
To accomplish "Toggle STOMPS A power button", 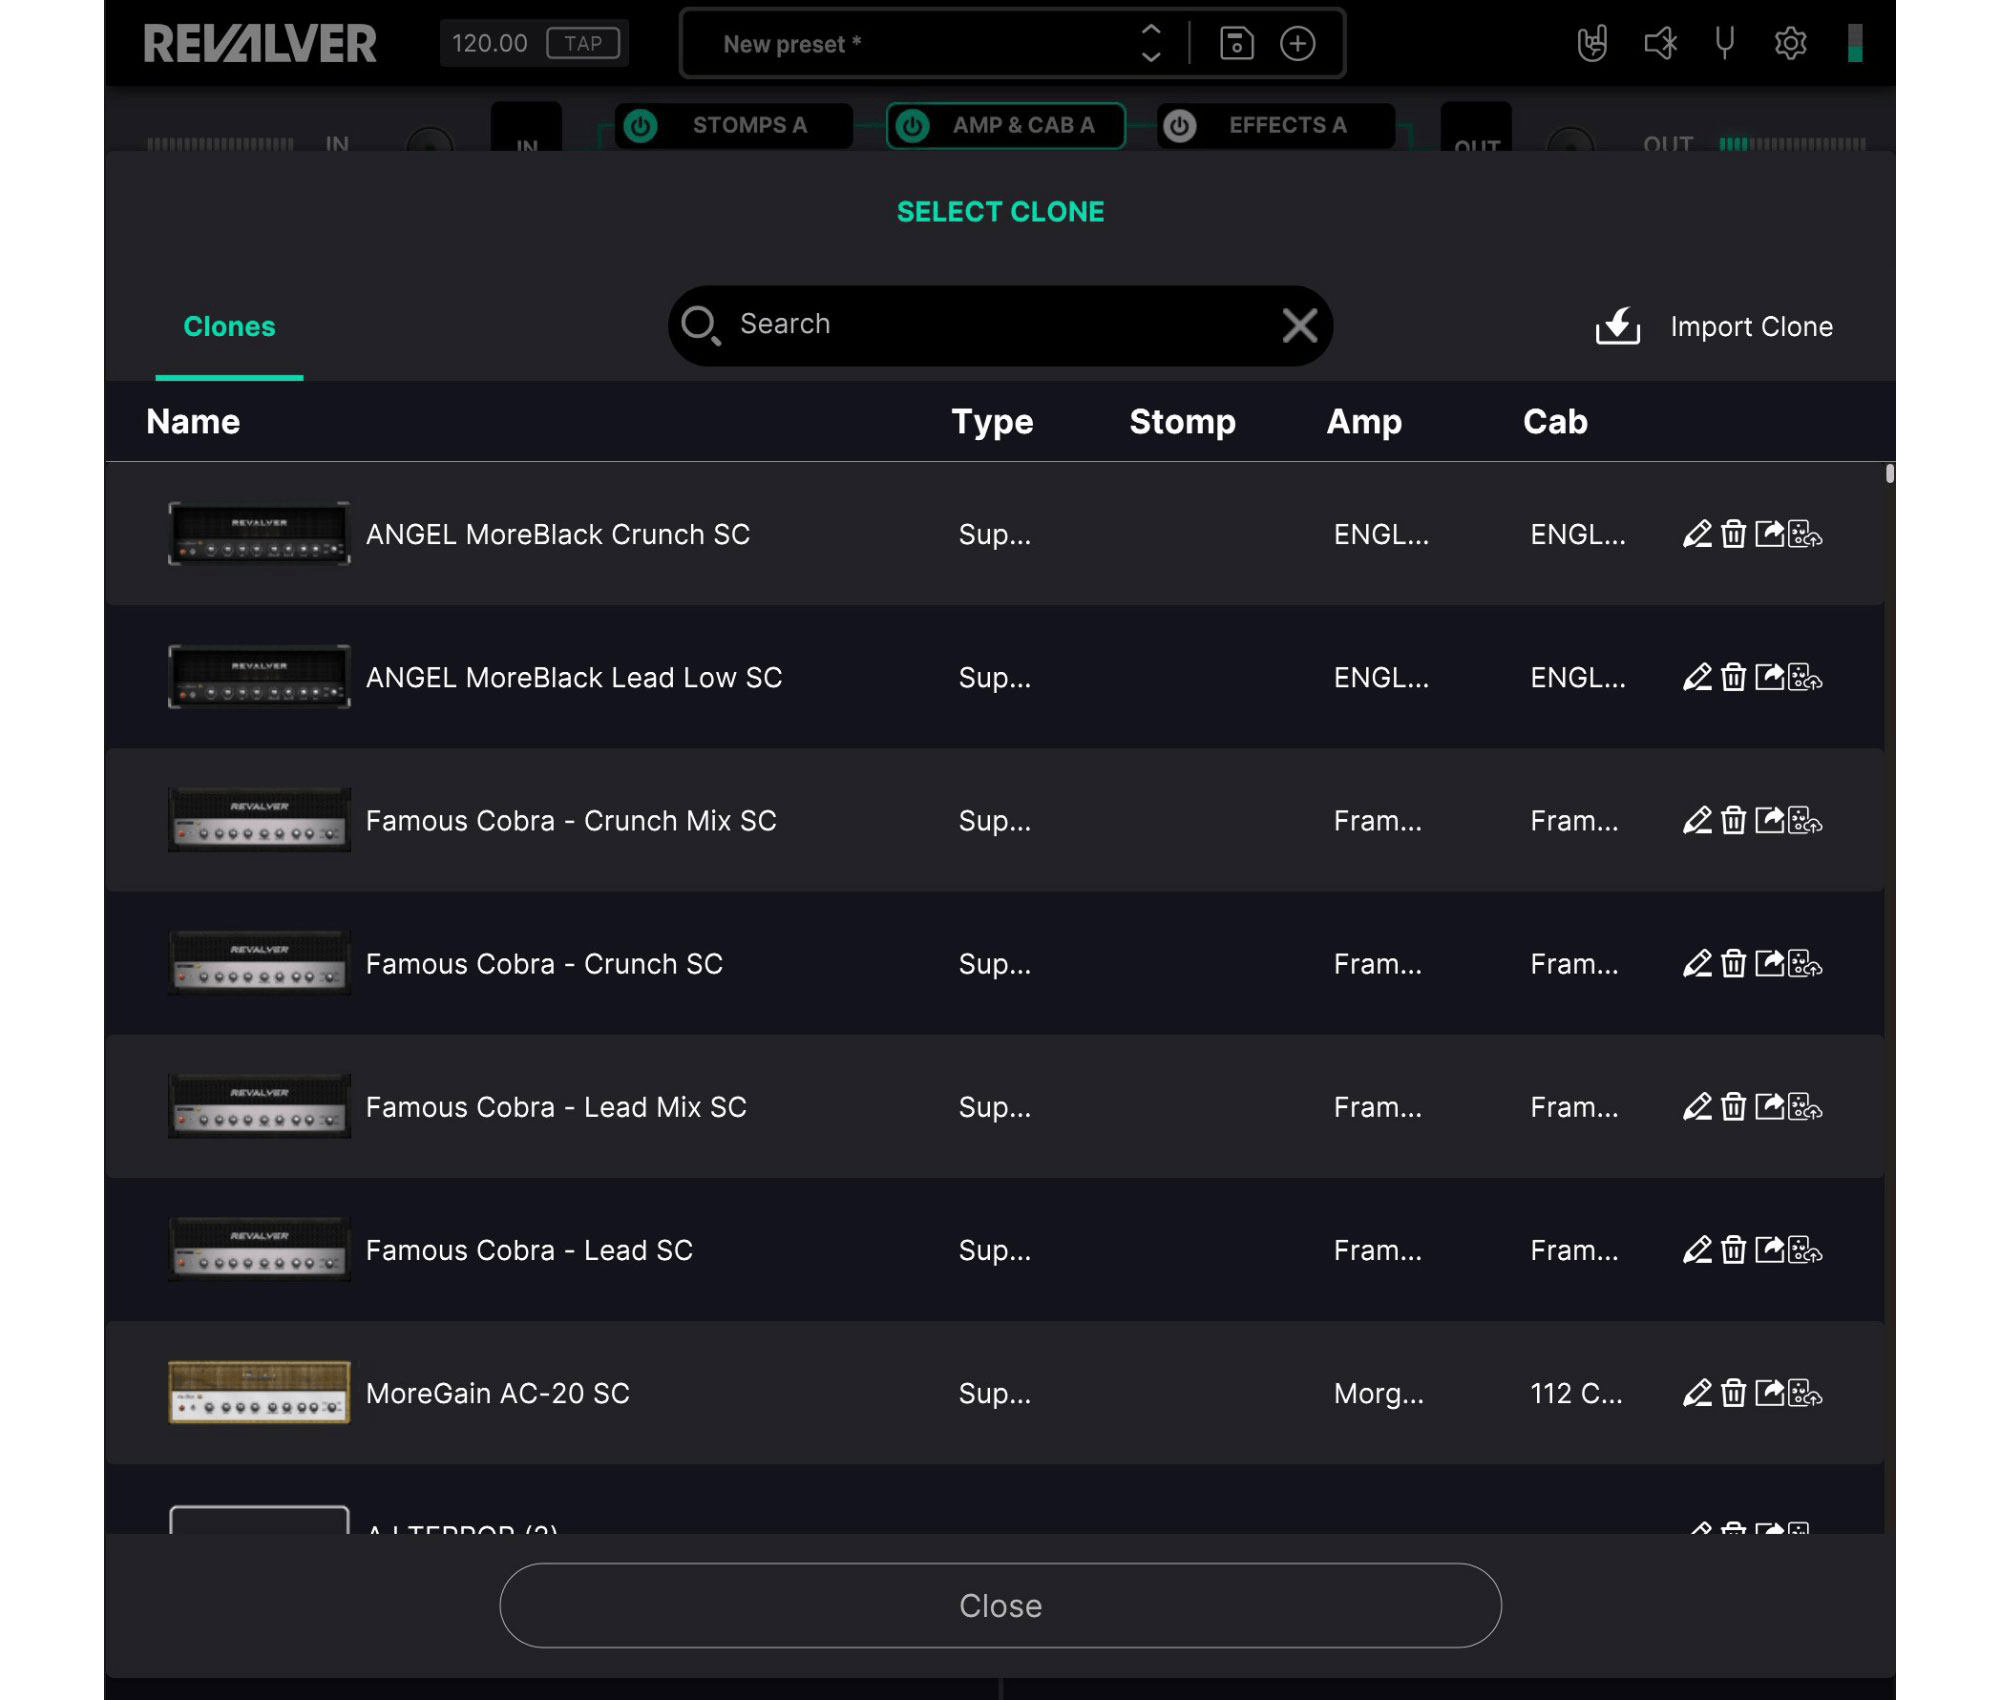I will pyautogui.click(x=641, y=126).
